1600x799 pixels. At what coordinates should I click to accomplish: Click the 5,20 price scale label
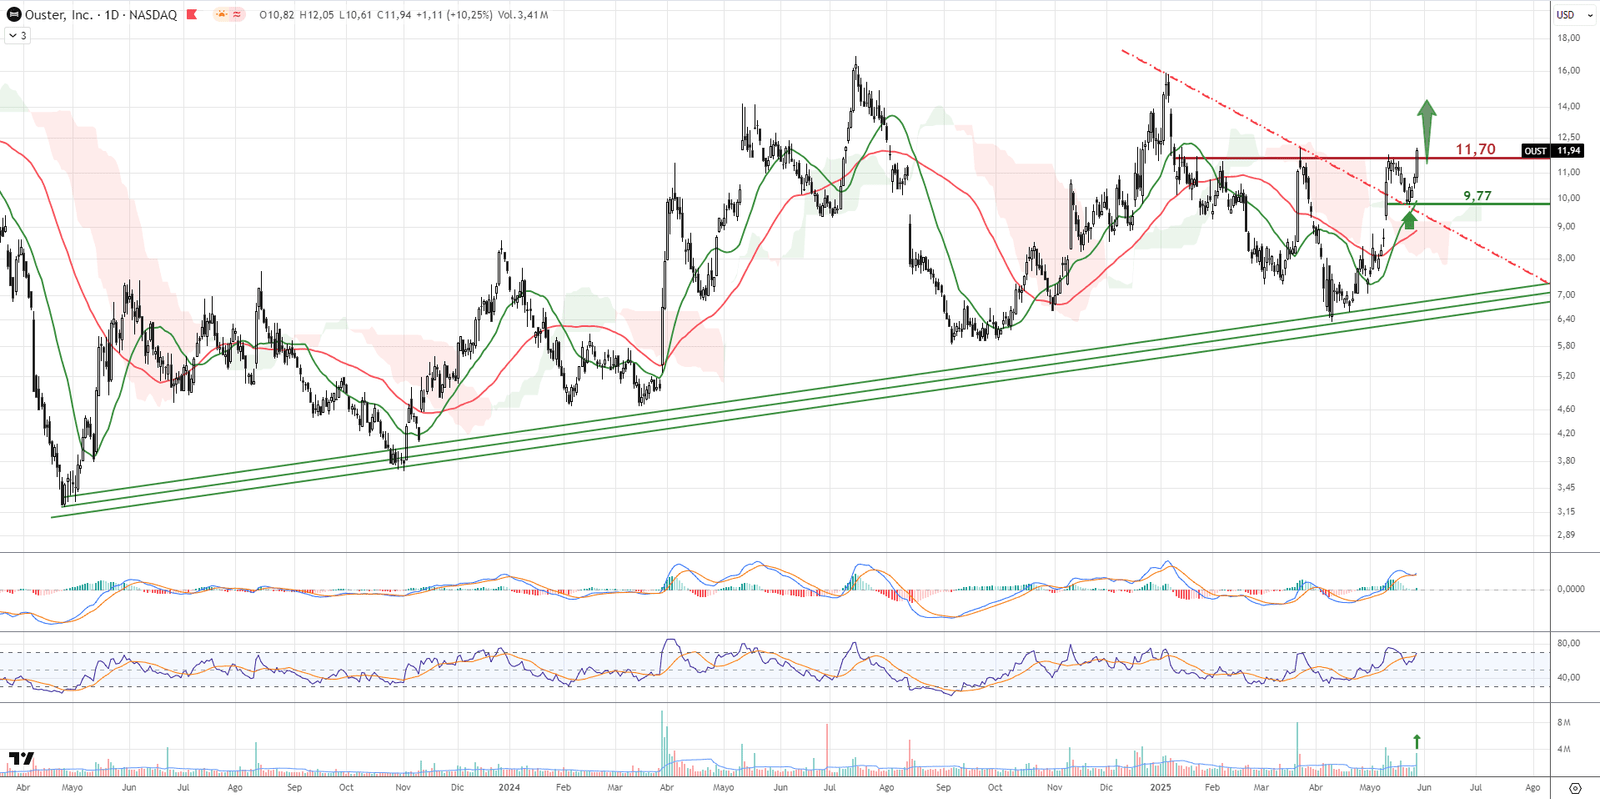click(x=1566, y=376)
